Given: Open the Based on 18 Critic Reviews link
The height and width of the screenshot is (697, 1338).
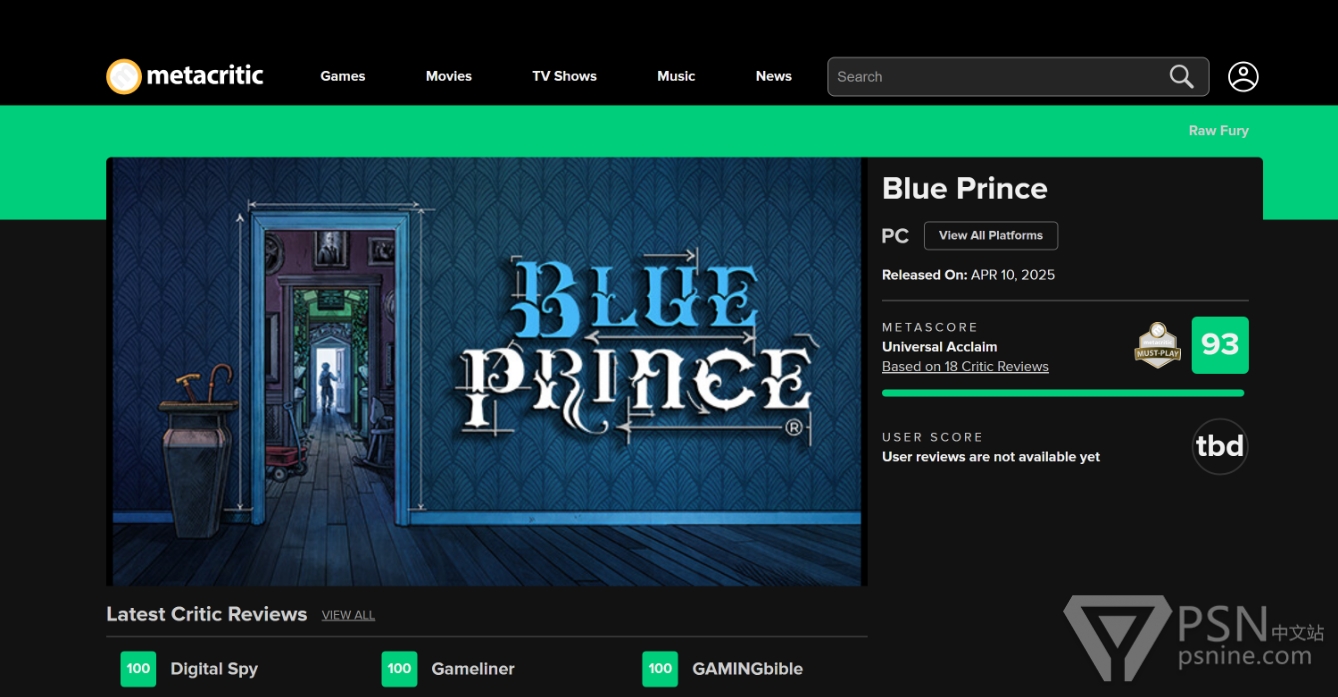Looking at the screenshot, I should [x=965, y=366].
